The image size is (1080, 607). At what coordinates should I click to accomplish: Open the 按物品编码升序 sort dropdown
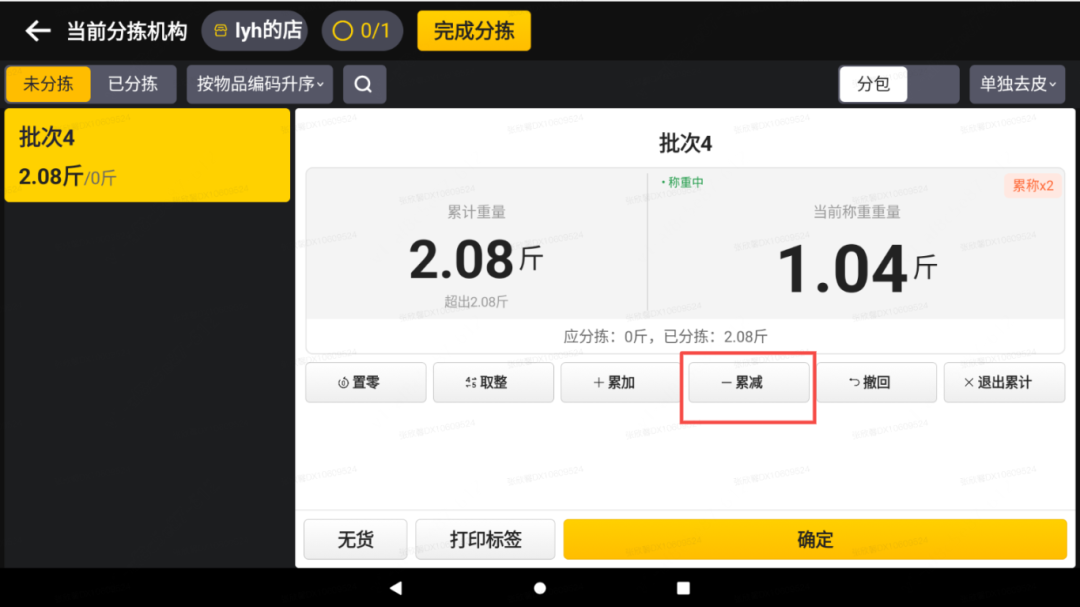(x=259, y=84)
